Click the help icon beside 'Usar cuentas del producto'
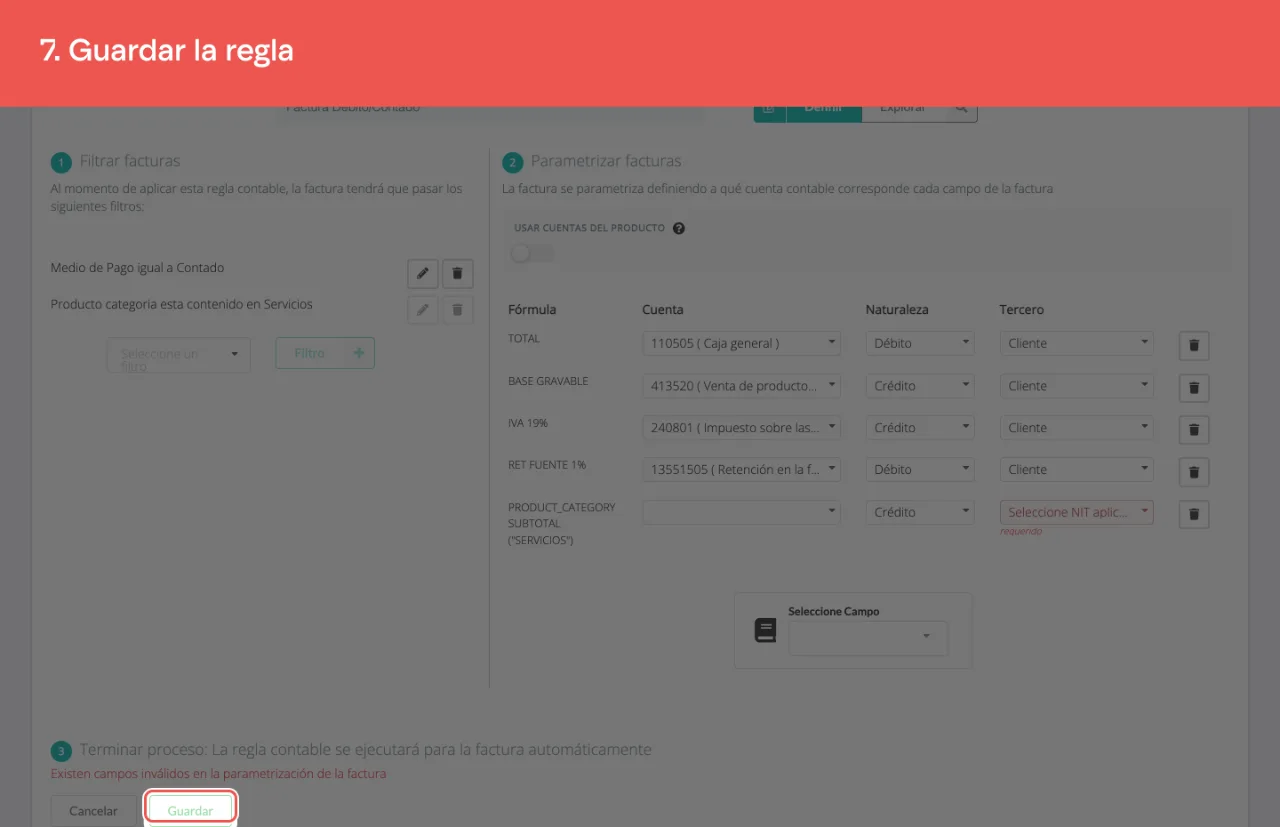The width and height of the screenshot is (1280, 827). click(679, 228)
